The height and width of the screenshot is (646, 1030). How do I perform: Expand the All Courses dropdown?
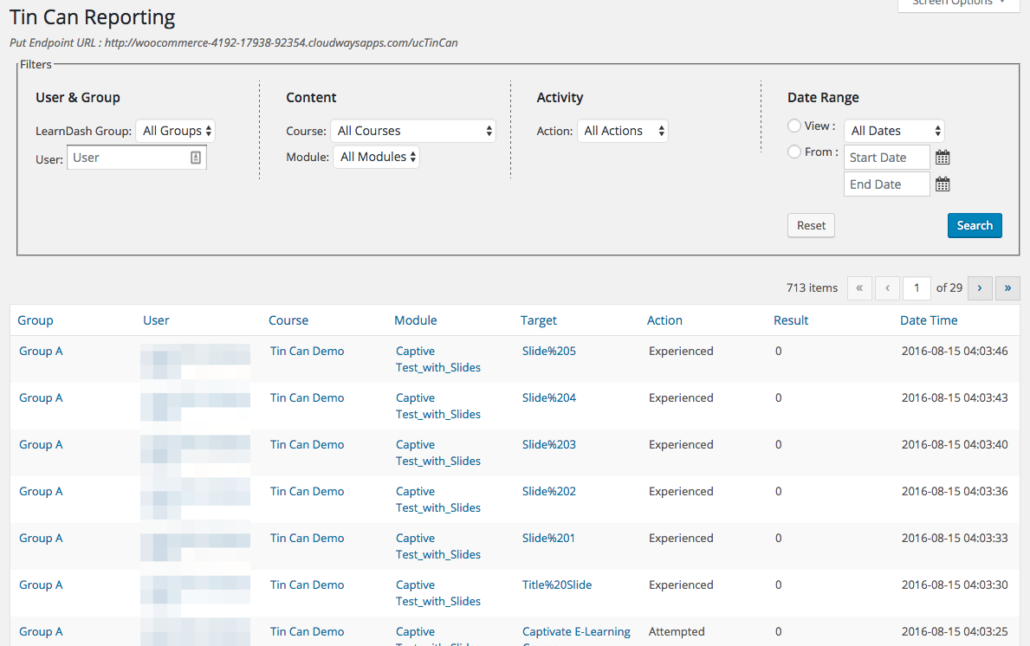(413, 131)
